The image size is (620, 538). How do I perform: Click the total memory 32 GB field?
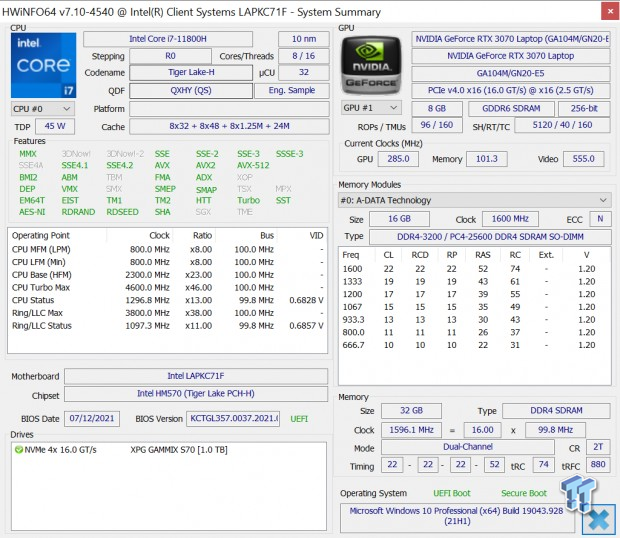coord(411,411)
